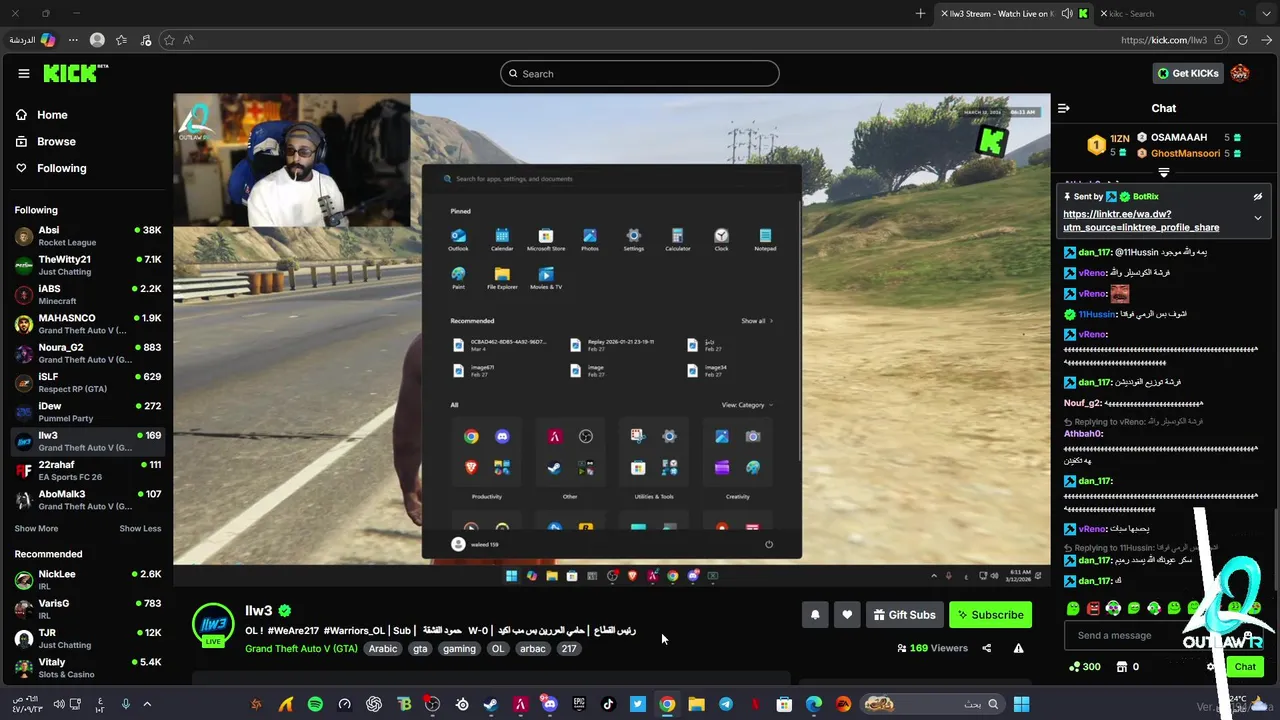Open Absi's Rocket League channel
1280x720 pixels.
coord(87,236)
